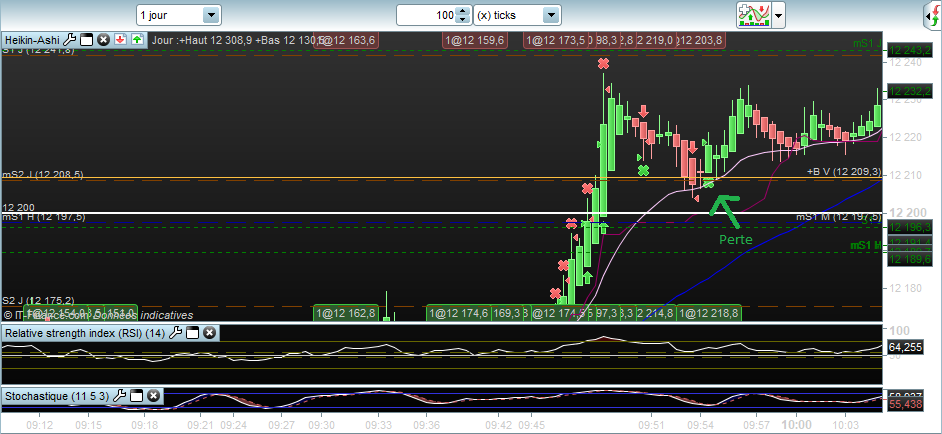Expand the arrow next to indicator icon
This screenshot has height=434, width=942.
click(x=778, y=15)
